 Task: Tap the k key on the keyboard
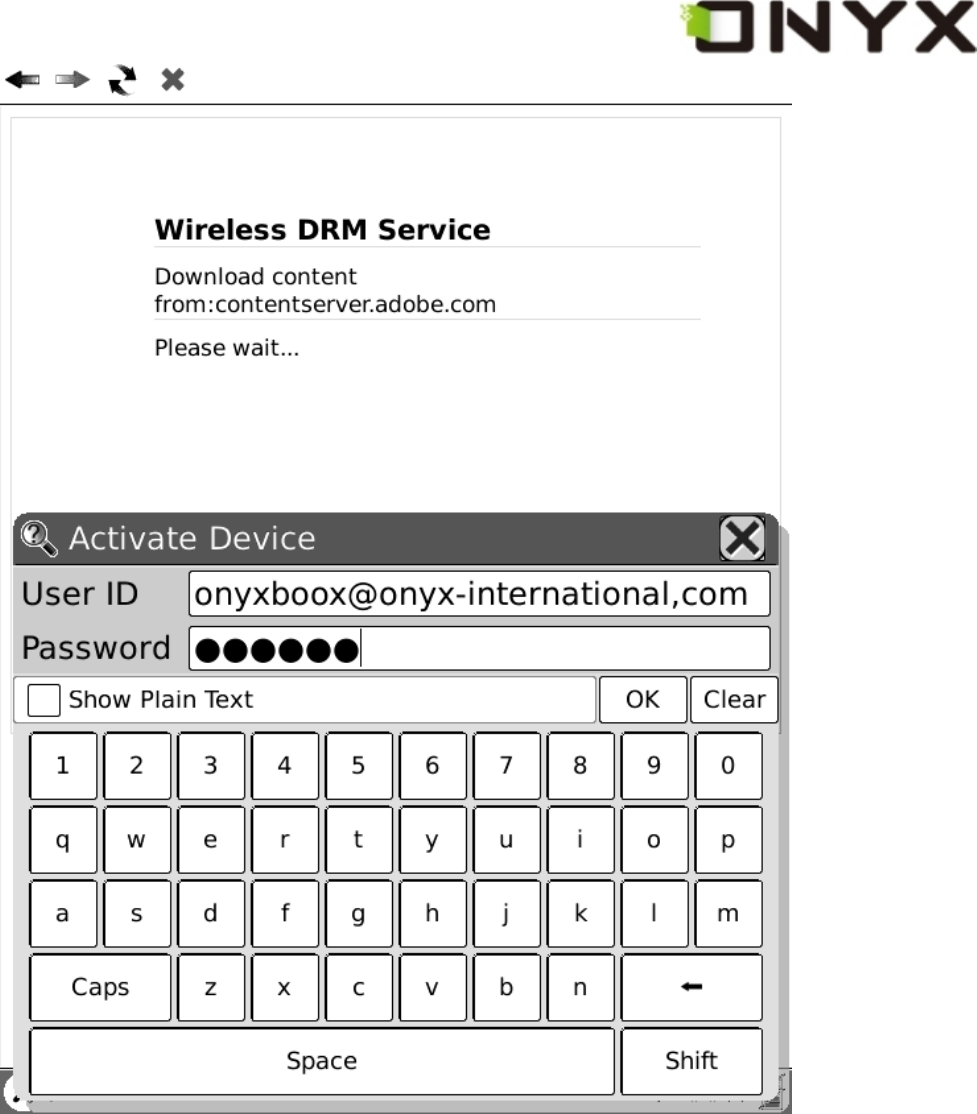pos(581,914)
